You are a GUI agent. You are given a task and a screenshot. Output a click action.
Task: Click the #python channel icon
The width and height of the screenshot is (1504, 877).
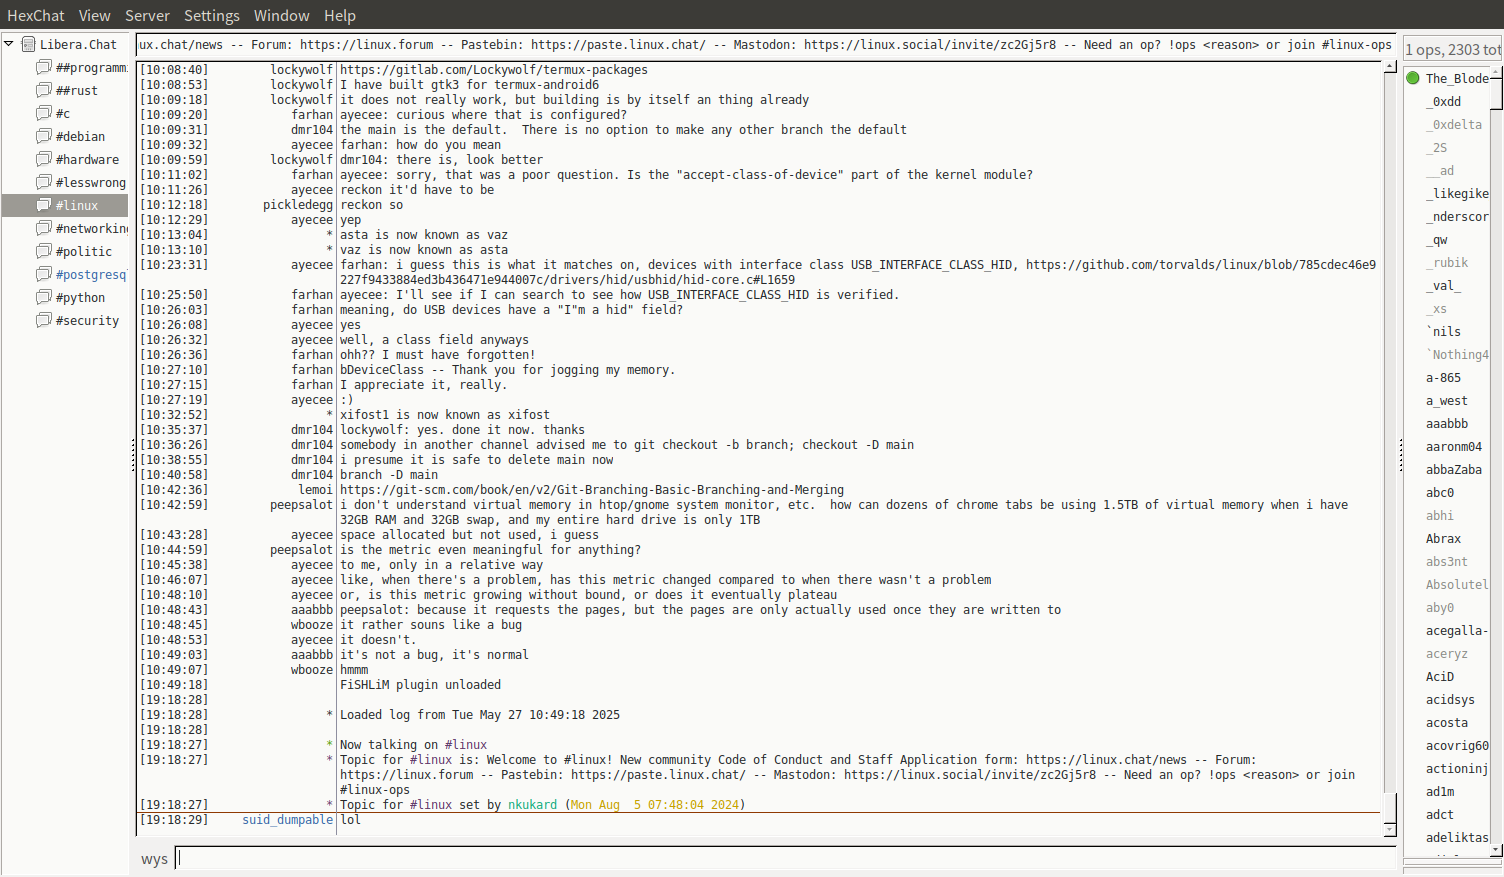[x=44, y=297]
